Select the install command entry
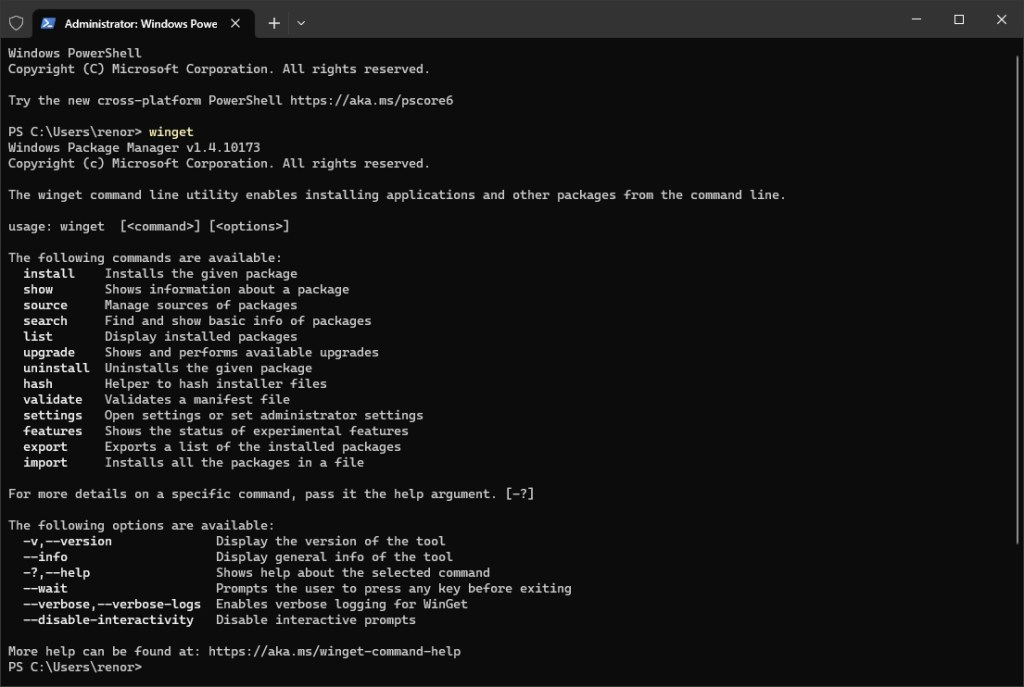 click(x=48, y=273)
